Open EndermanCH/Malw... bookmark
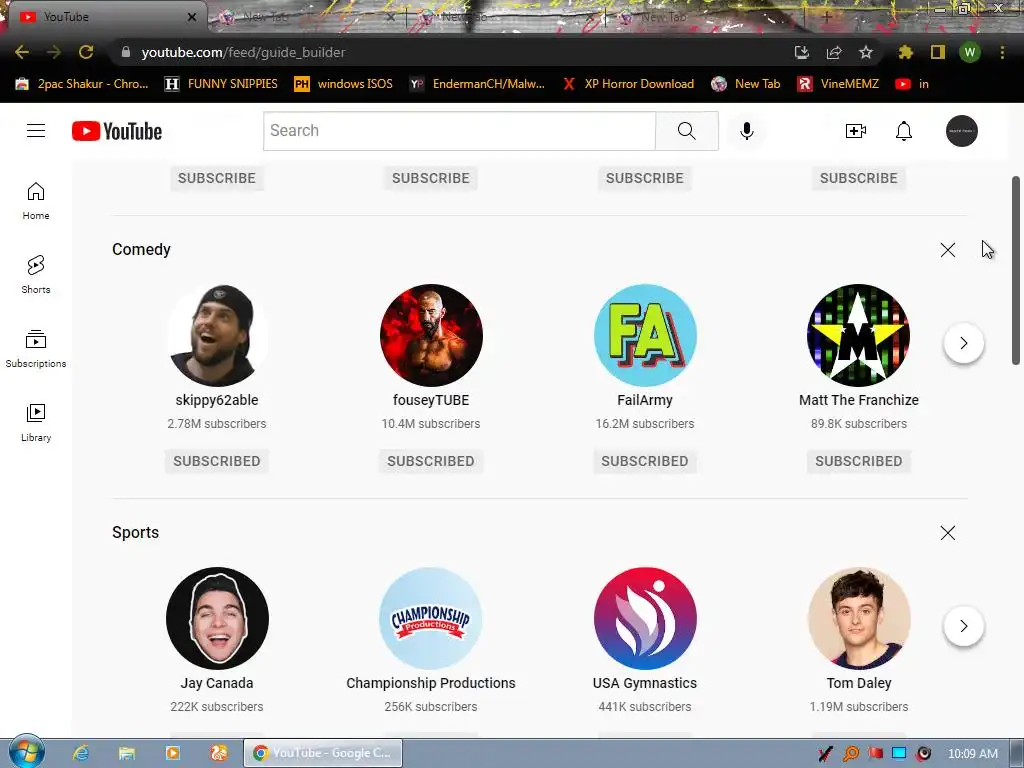 tap(477, 84)
